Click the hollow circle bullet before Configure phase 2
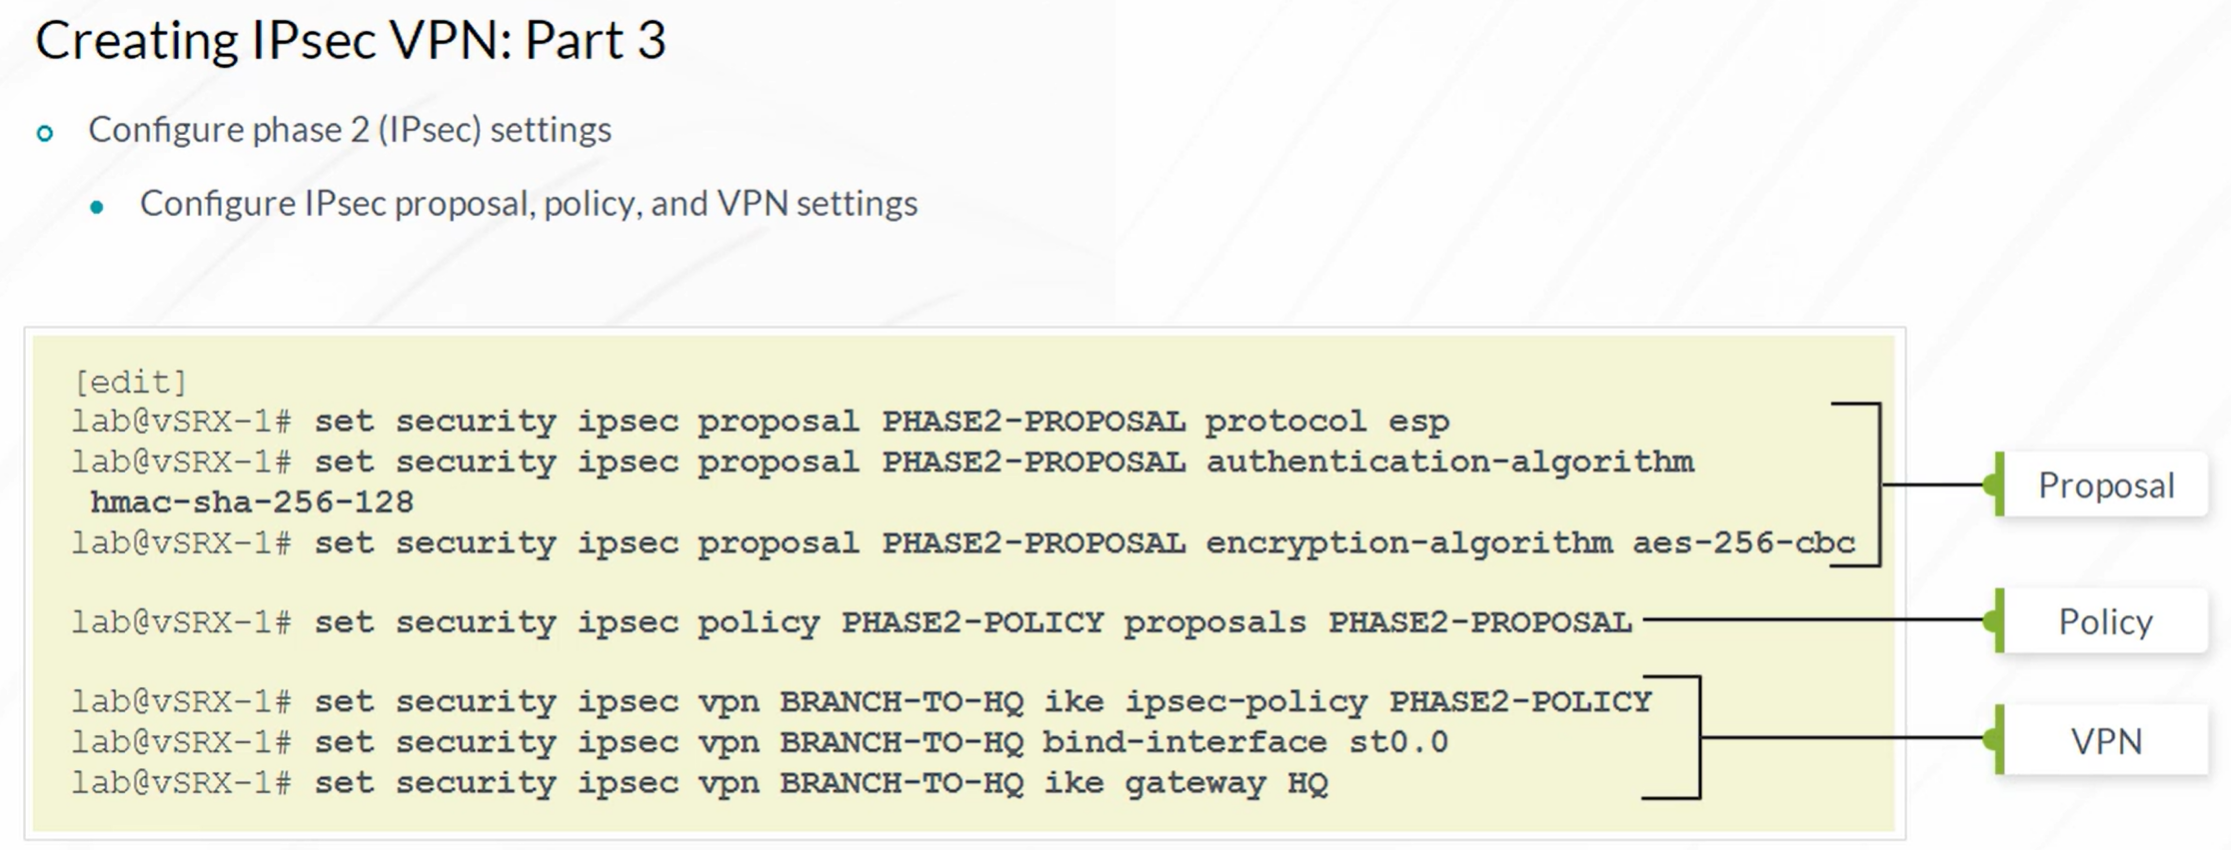 click(45, 132)
